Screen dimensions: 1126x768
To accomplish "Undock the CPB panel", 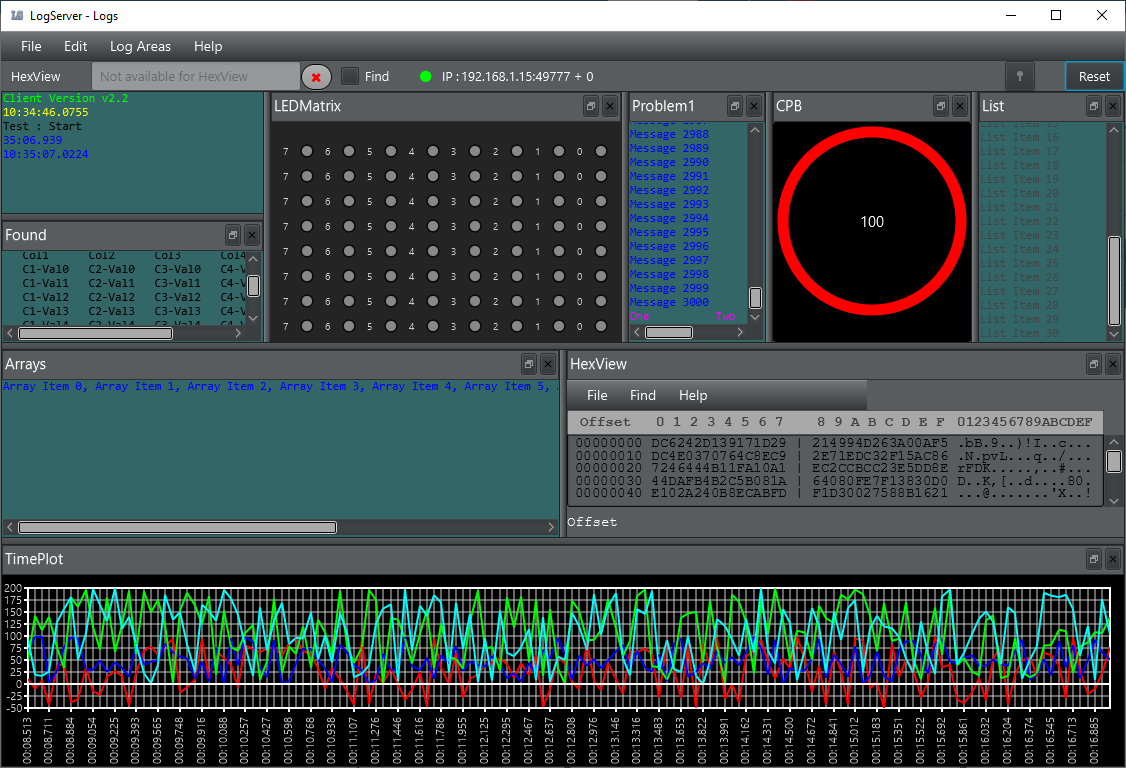I will click(x=940, y=106).
